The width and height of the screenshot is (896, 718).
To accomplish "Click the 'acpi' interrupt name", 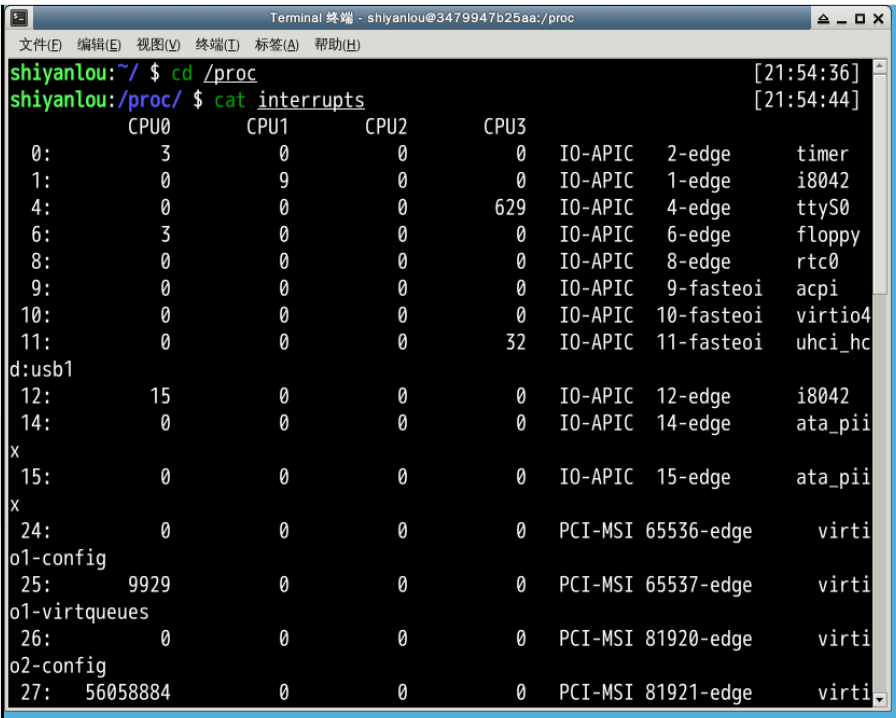I will tap(817, 289).
